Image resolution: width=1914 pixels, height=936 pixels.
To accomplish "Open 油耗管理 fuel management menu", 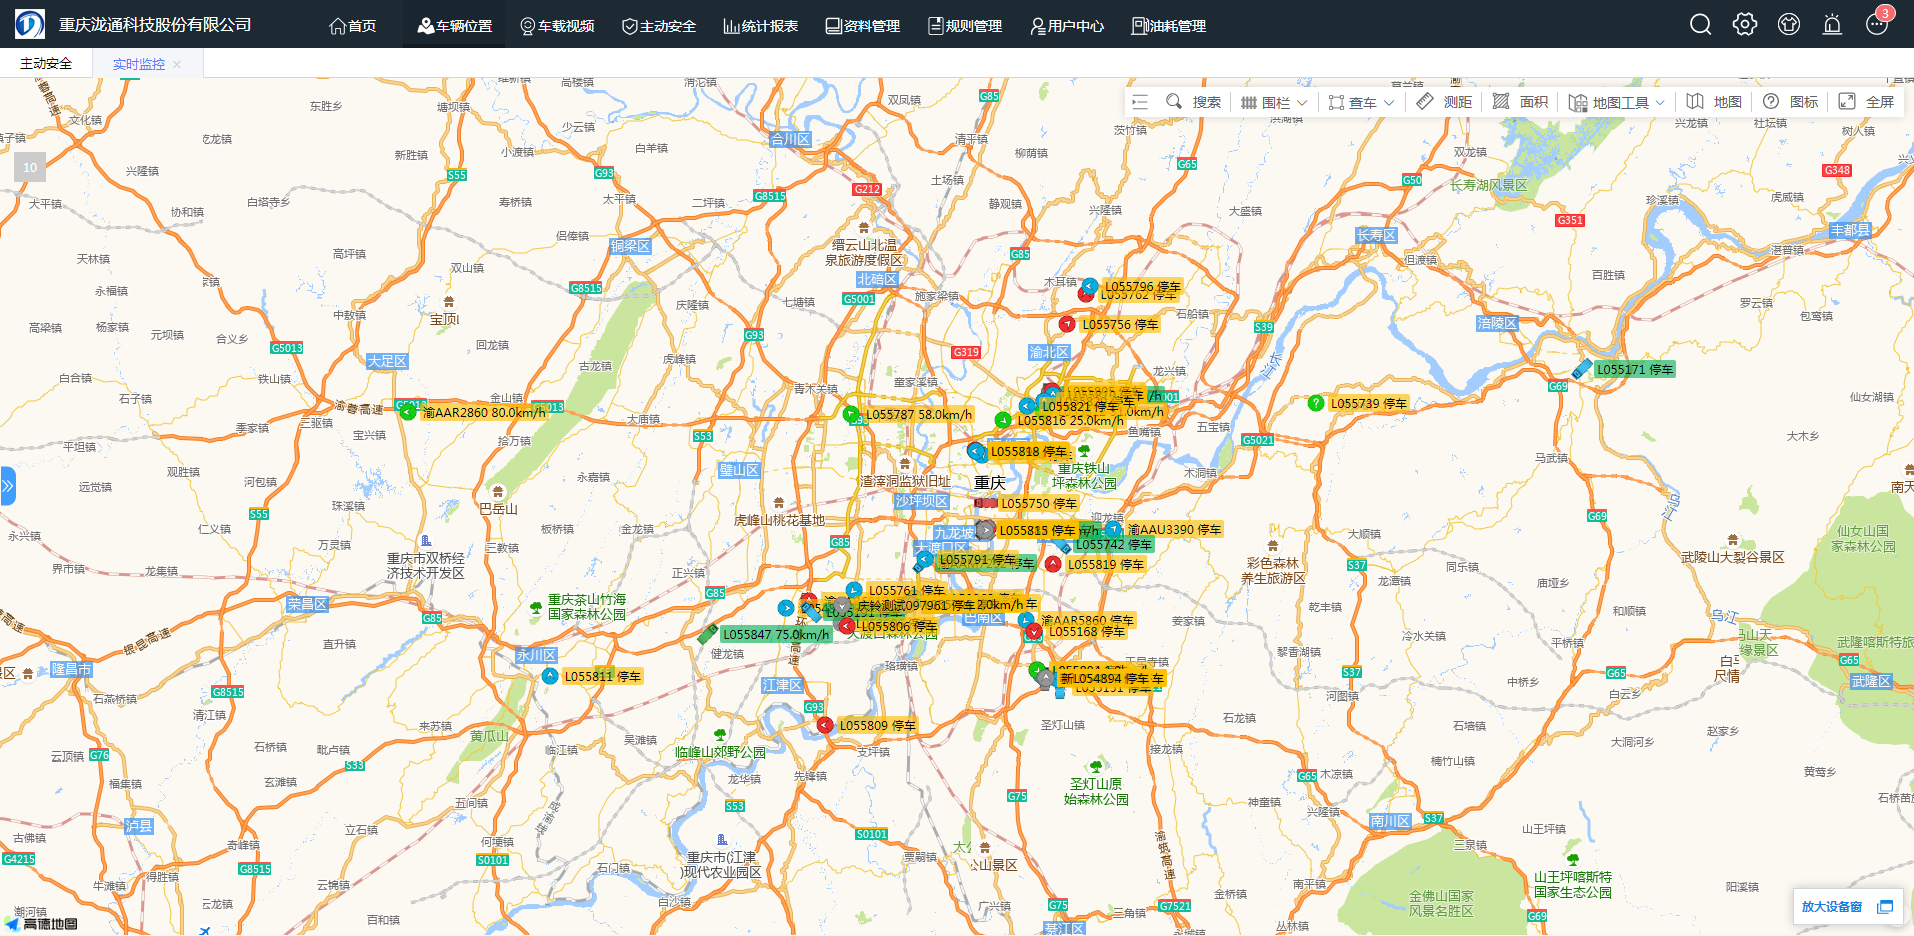I will [x=1169, y=25].
